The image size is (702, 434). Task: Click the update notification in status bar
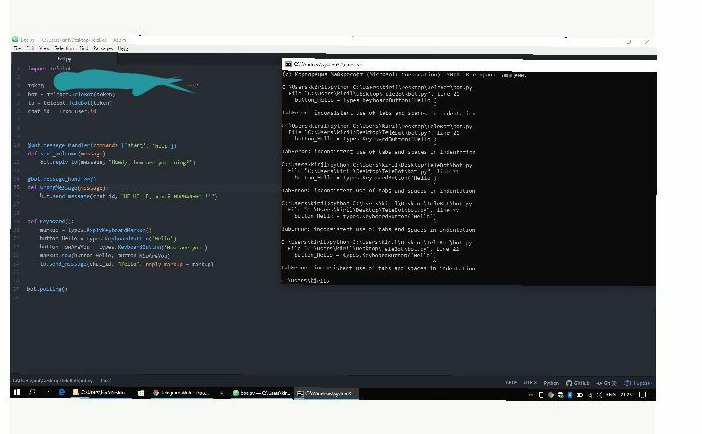tap(638, 382)
